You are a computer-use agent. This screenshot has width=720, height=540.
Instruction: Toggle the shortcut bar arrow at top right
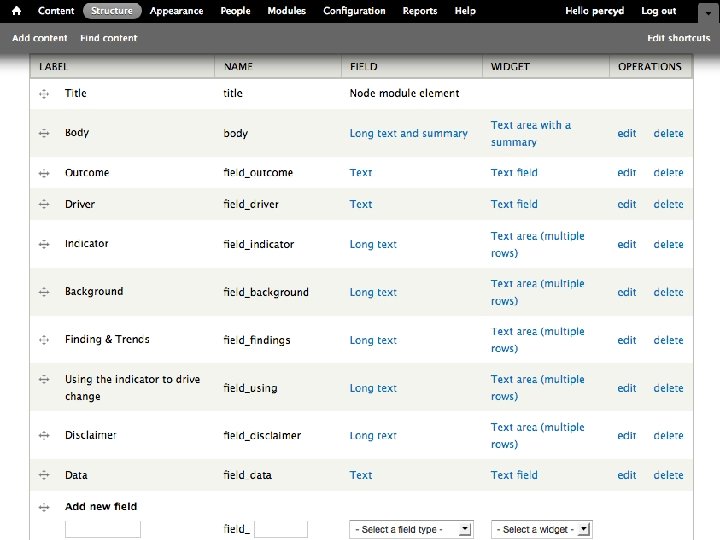tap(708, 13)
